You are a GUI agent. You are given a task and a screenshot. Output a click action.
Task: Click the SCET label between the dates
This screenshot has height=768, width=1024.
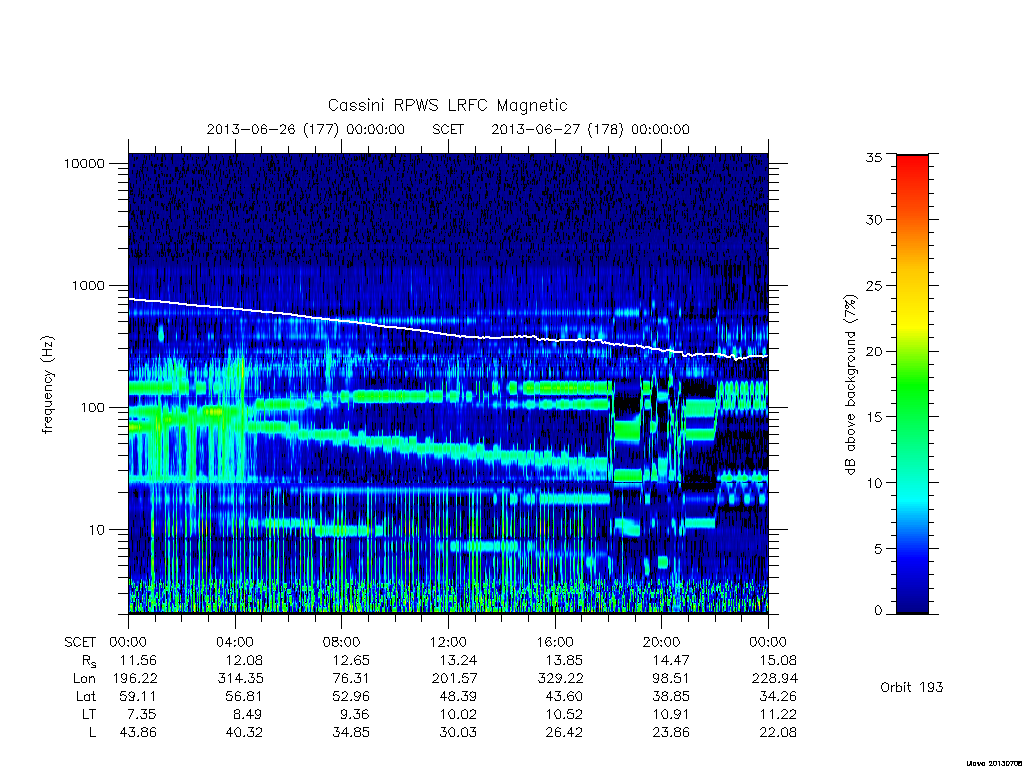[448, 129]
